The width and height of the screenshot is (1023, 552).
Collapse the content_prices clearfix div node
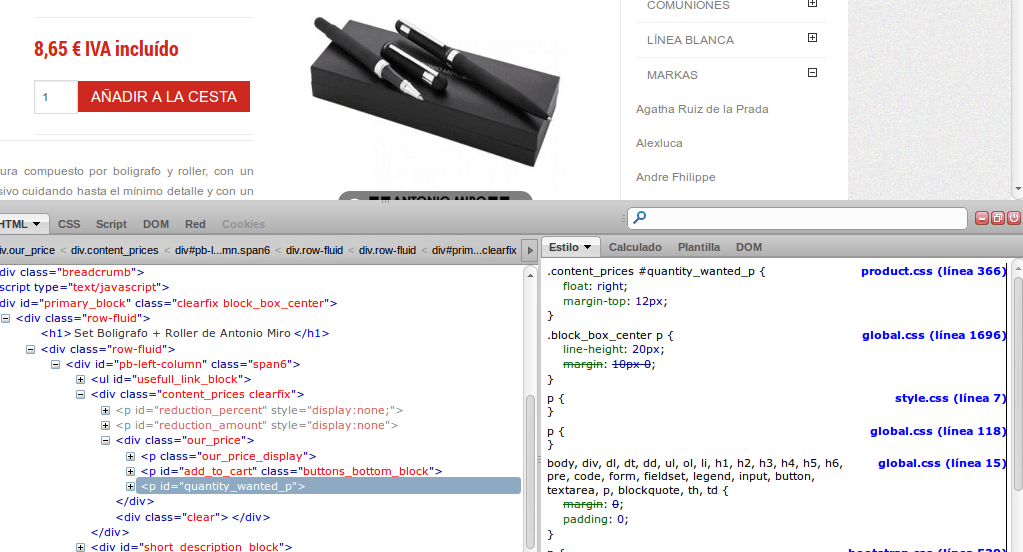click(x=80, y=395)
